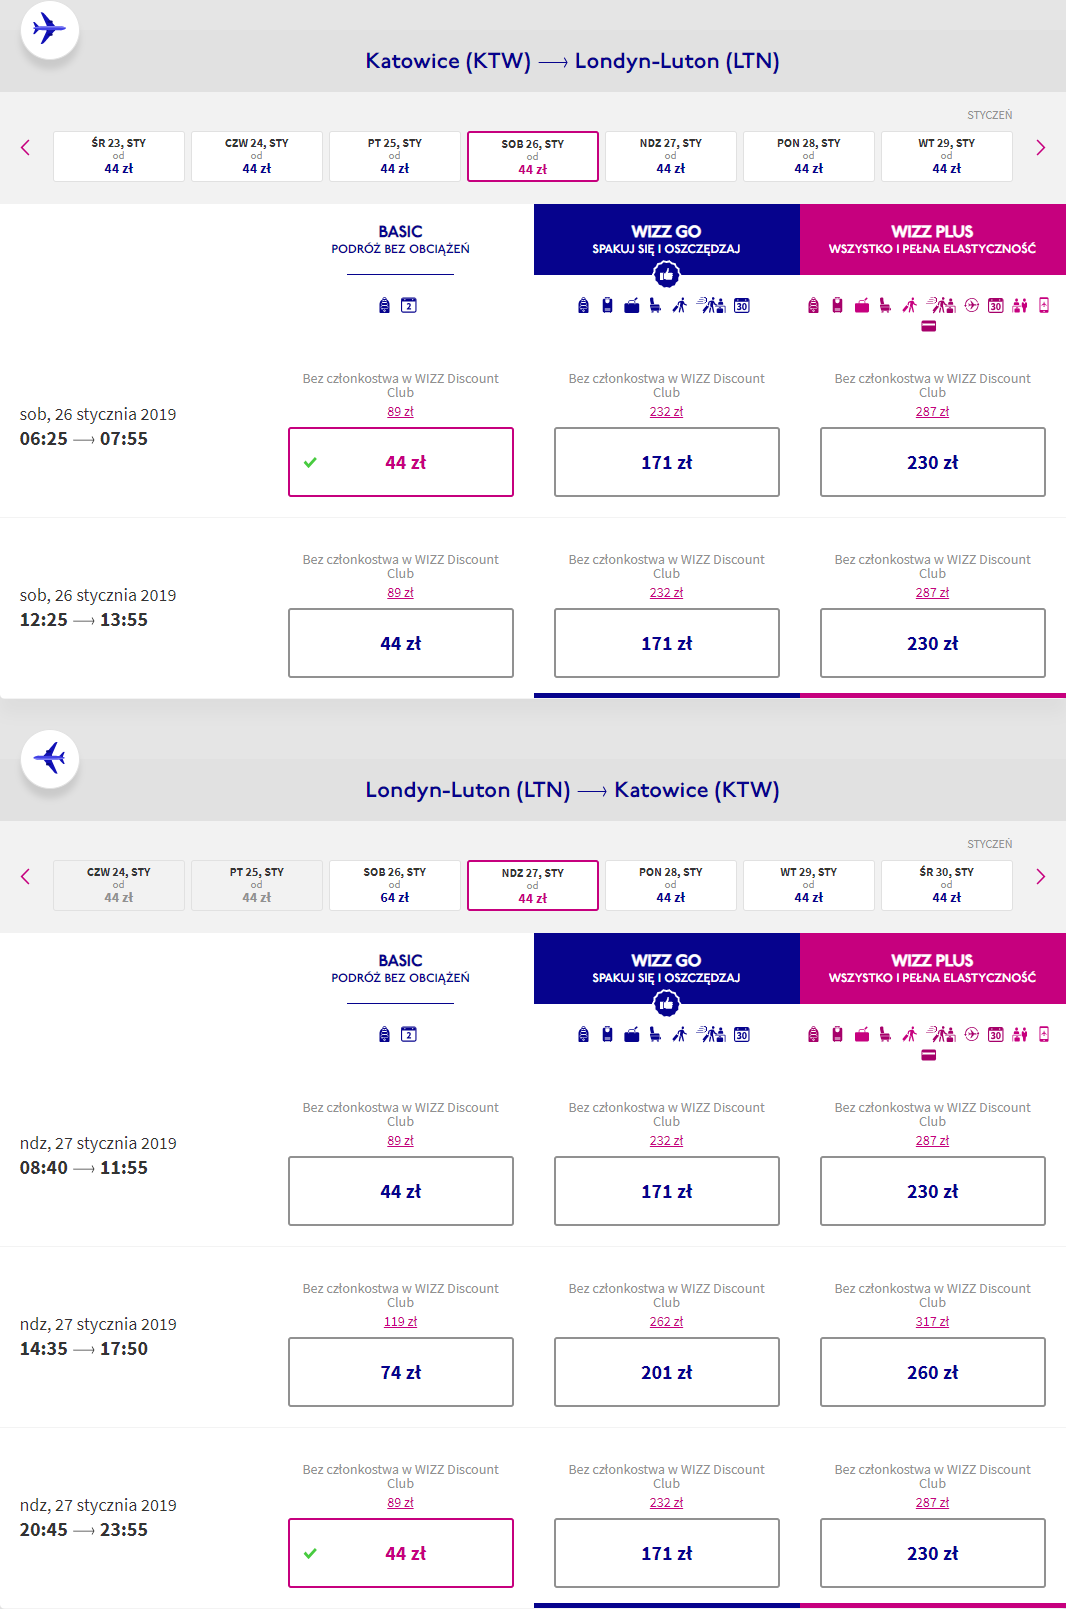
Task: Click the return WIZZ GO checked suitcase icon
Action: point(632,1035)
